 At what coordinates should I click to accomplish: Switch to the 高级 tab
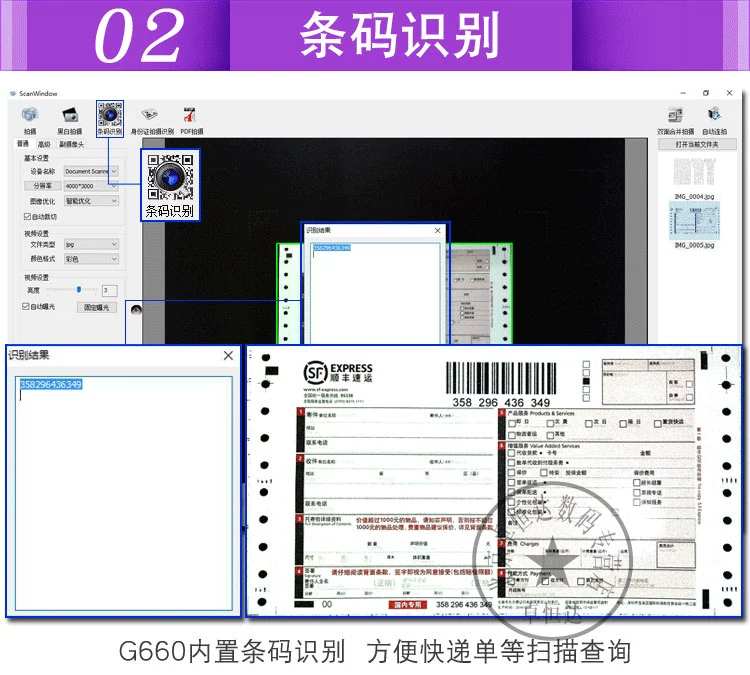[x=44, y=144]
